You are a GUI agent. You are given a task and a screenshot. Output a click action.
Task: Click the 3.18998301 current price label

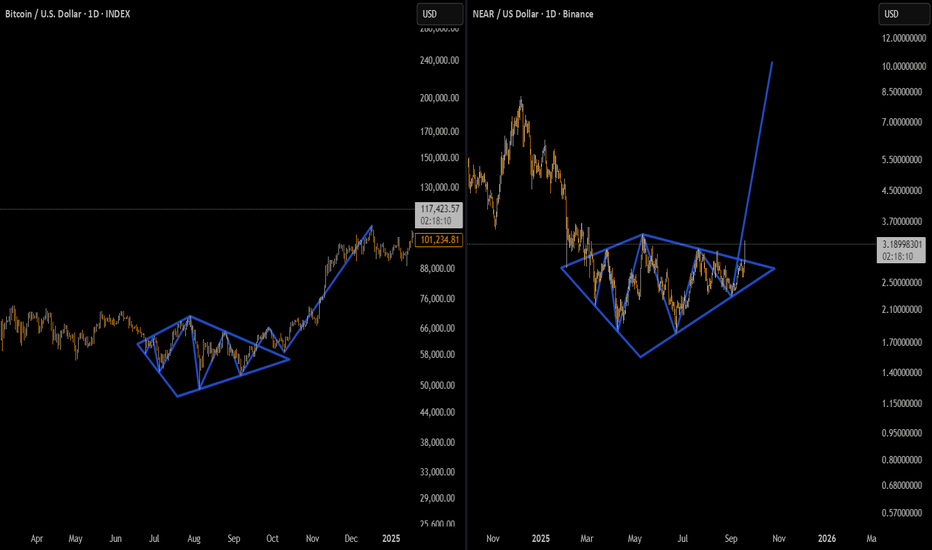[x=904, y=243]
